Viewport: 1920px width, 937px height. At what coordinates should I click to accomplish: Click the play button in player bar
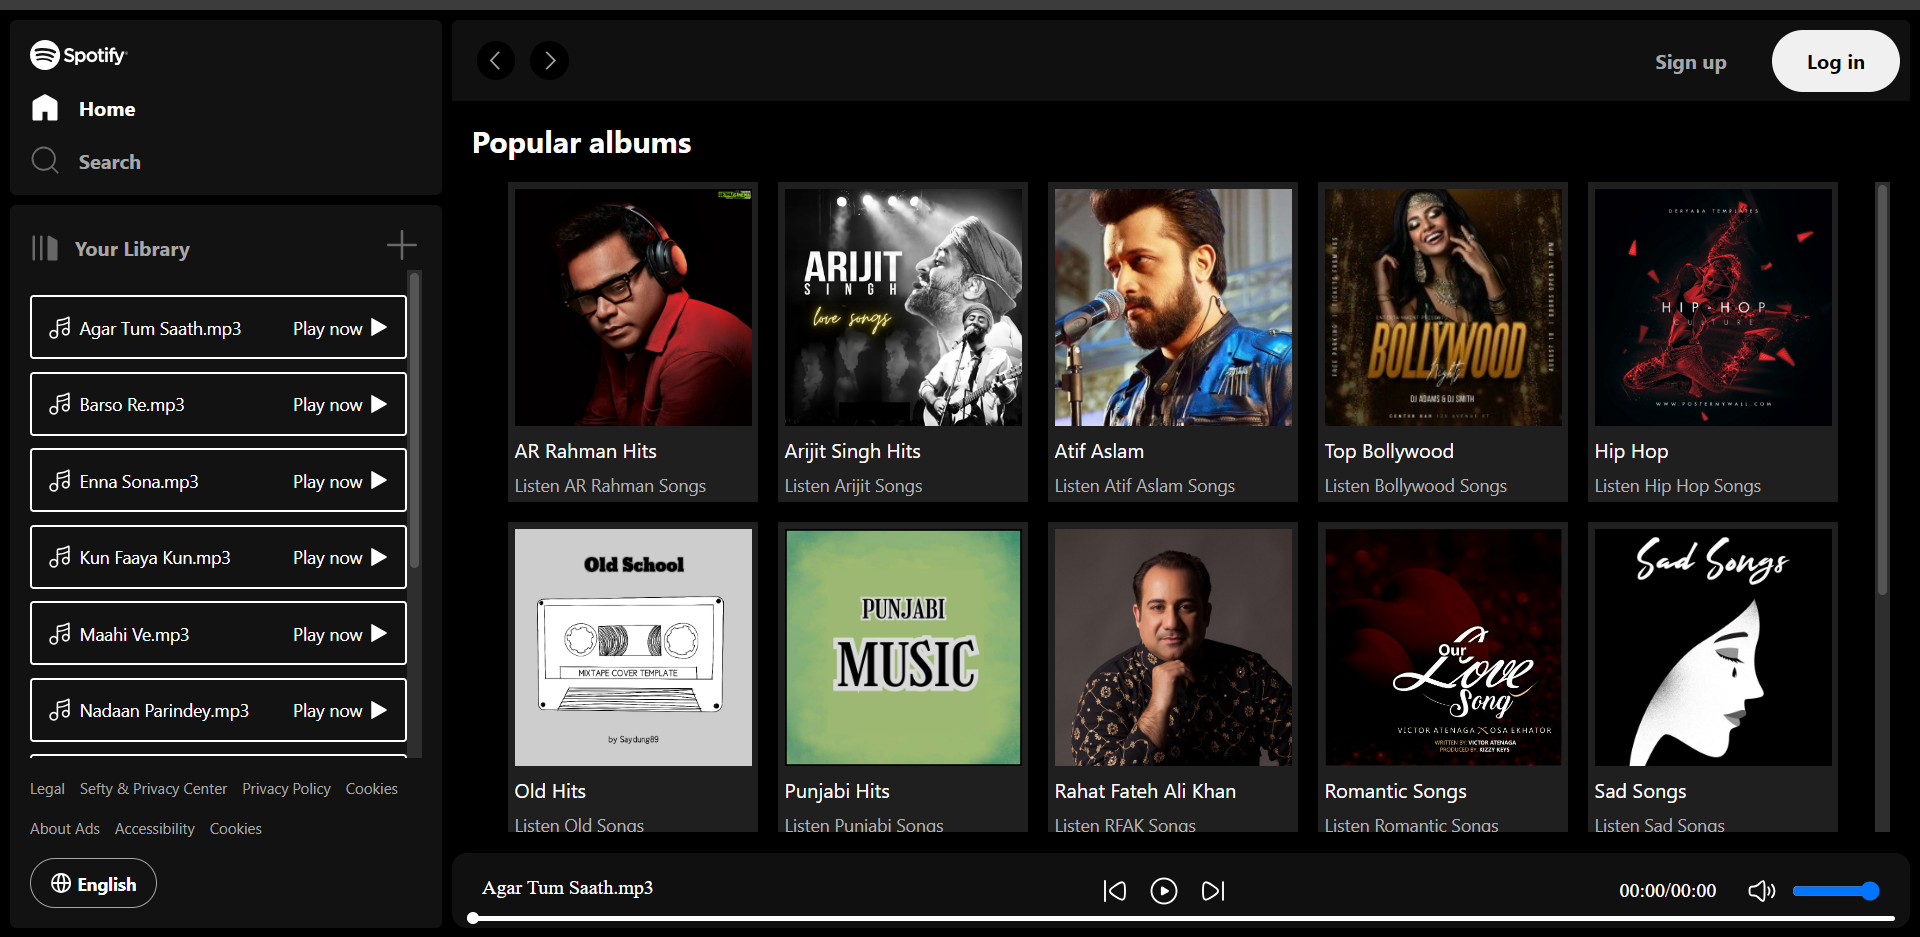click(x=1164, y=890)
